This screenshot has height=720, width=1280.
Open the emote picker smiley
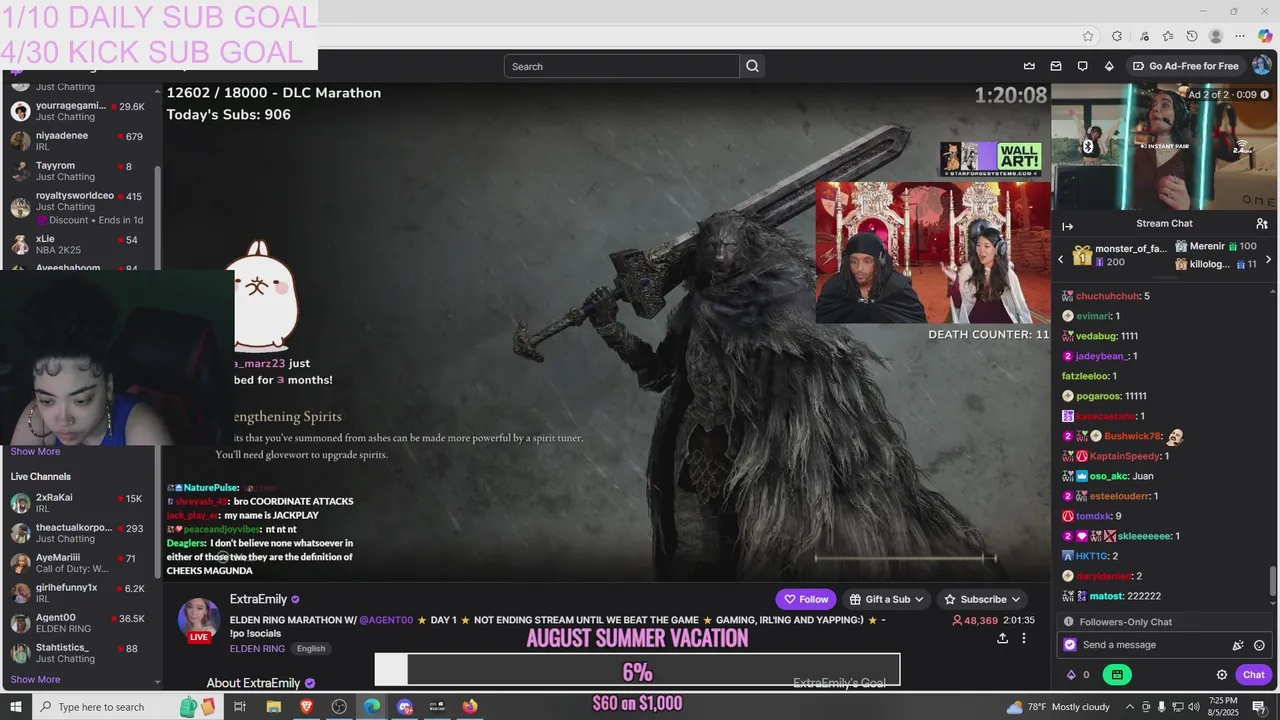click(1259, 645)
